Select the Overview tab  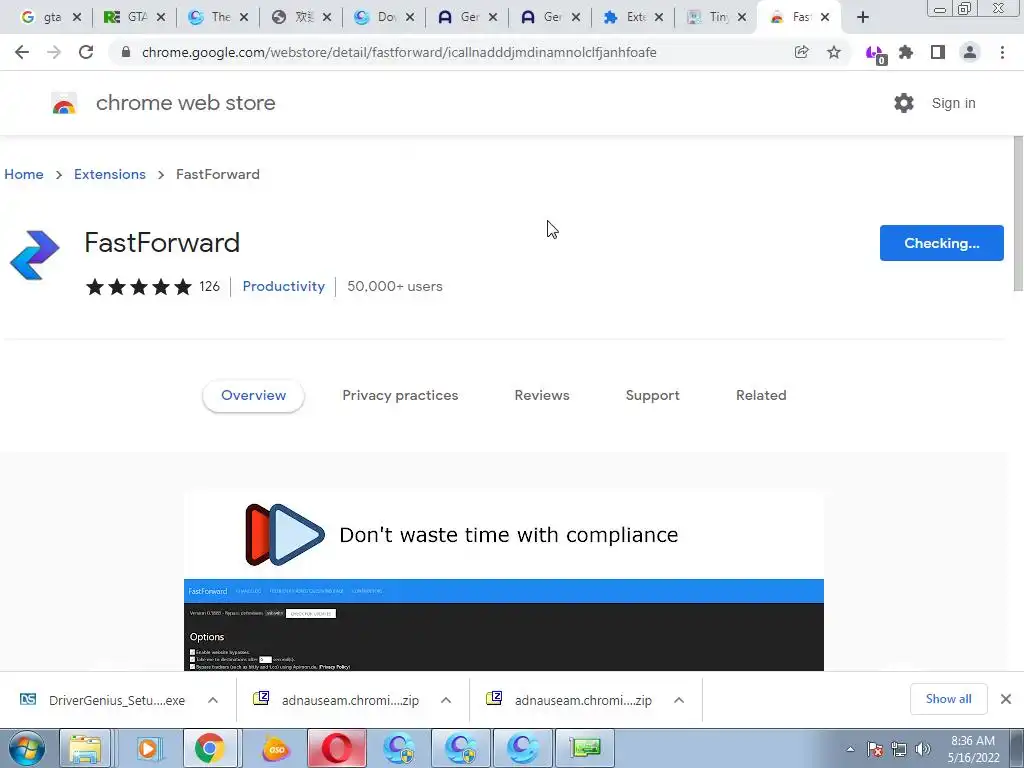tap(253, 395)
